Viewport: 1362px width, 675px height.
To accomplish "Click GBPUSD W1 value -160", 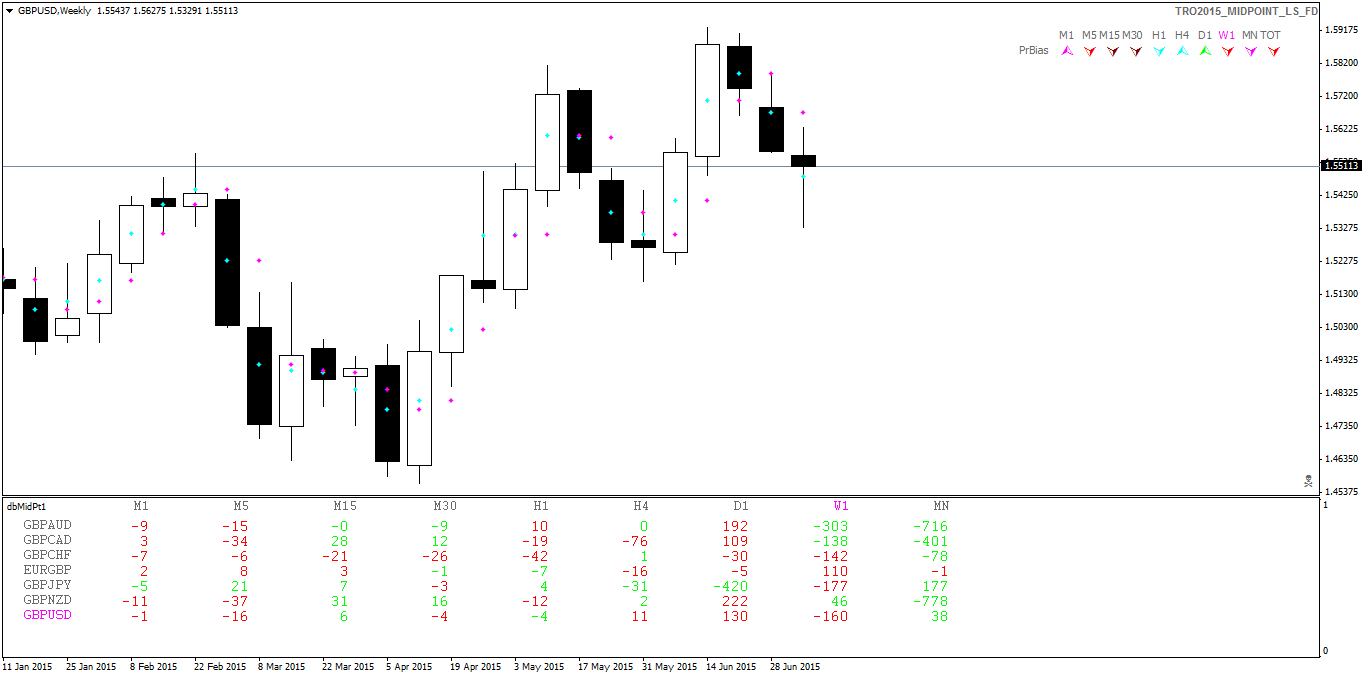I will pos(830,616).
